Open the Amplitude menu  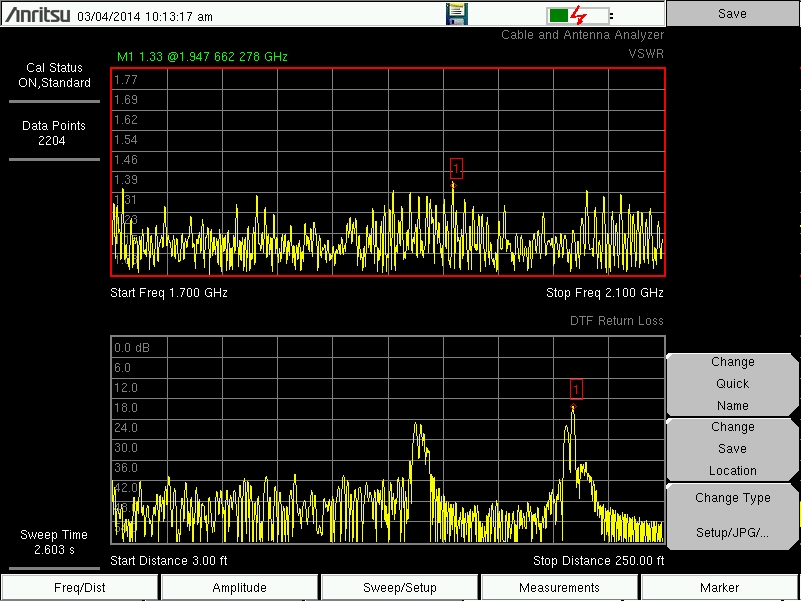[x=240, y=588]
